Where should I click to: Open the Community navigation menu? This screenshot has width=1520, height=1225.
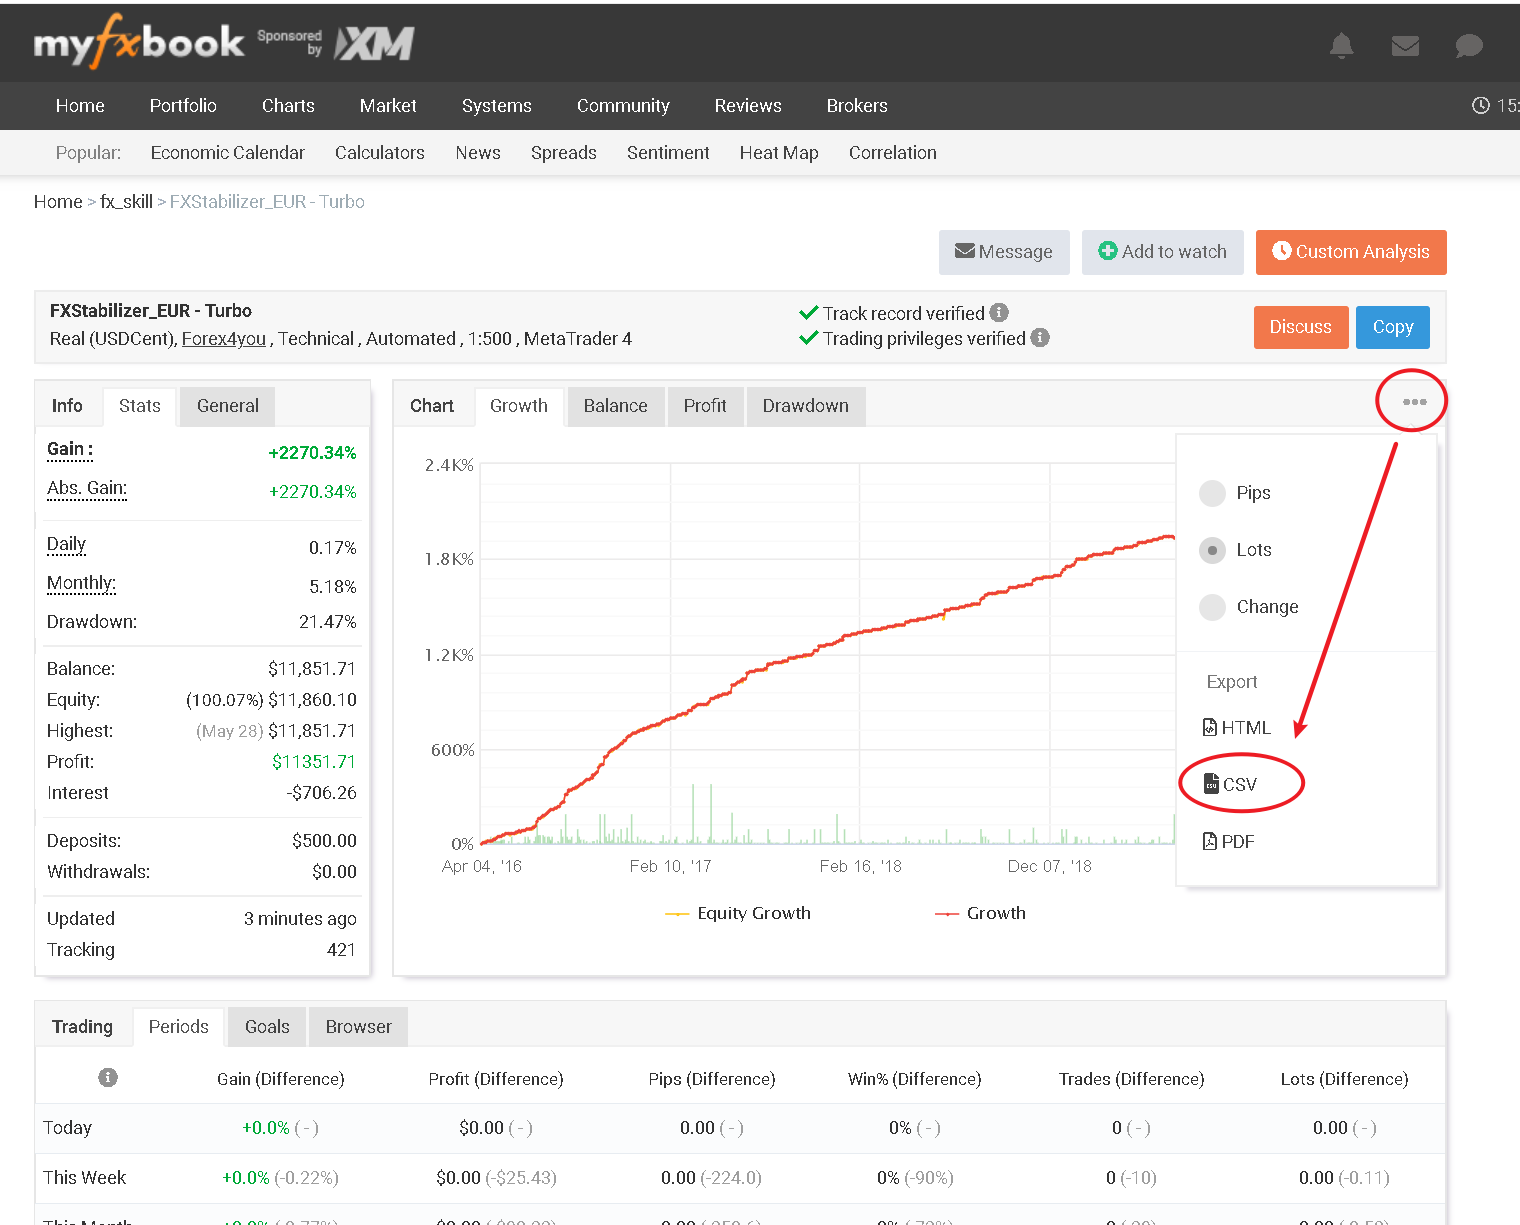(x=623, y=106)
